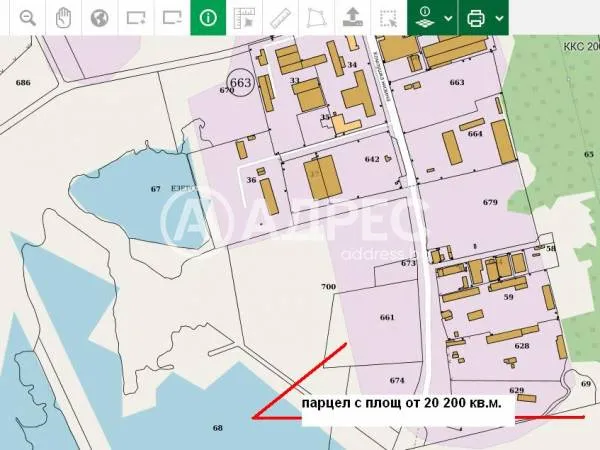The image size is (600, 450).
Task: Click the ruler corner measurement tool
Action: coord(243,18)
